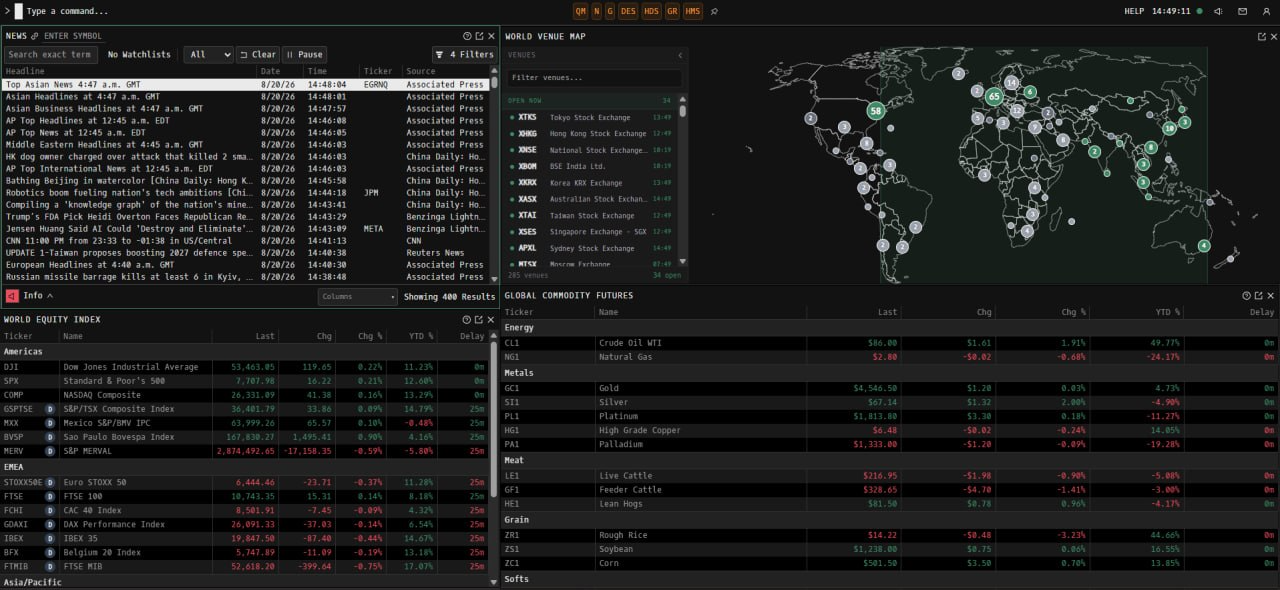This screenshot has height=590, width=1280.
Task: Open HELP in the top bar
Action: (x=1134, y=11)
